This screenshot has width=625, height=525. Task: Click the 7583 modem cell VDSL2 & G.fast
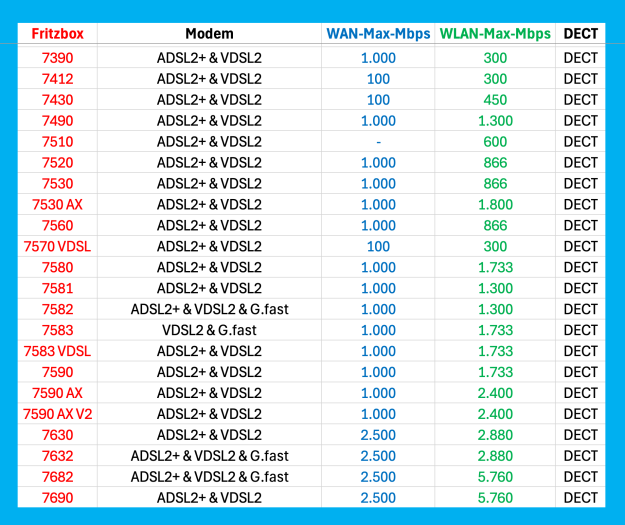tap(209, 330)
